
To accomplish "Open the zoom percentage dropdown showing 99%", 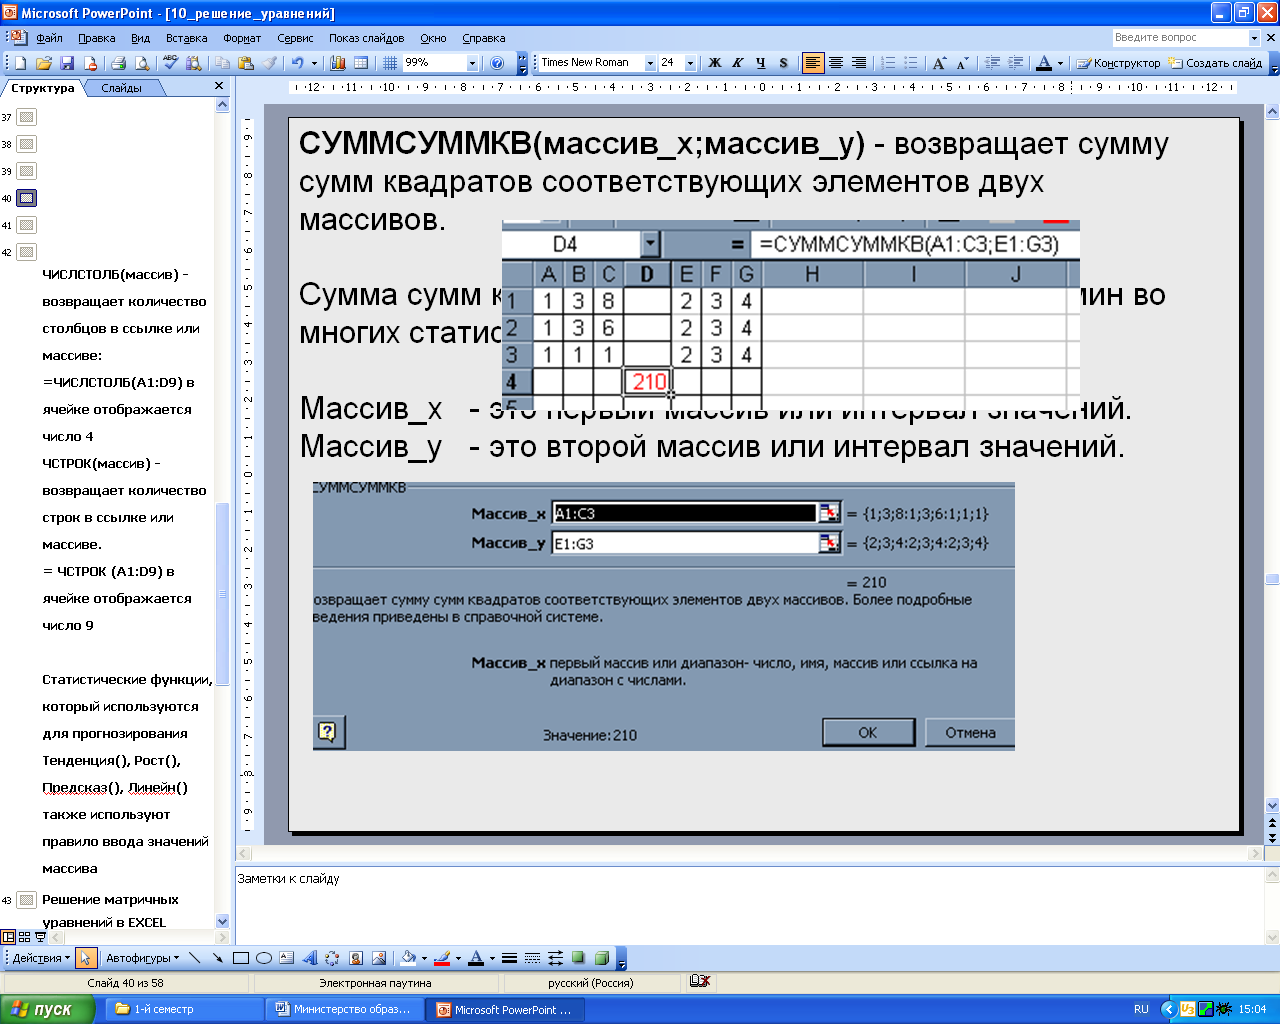I will (473, 63).
